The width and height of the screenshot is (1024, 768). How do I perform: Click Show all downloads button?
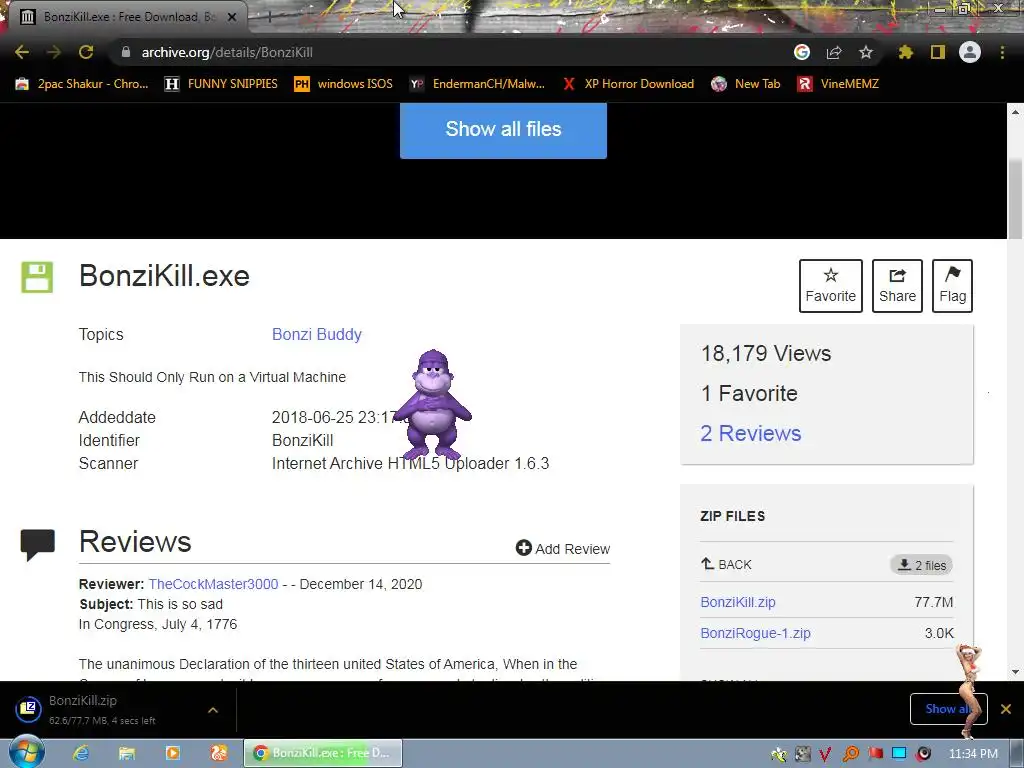(x=948, y=709)
